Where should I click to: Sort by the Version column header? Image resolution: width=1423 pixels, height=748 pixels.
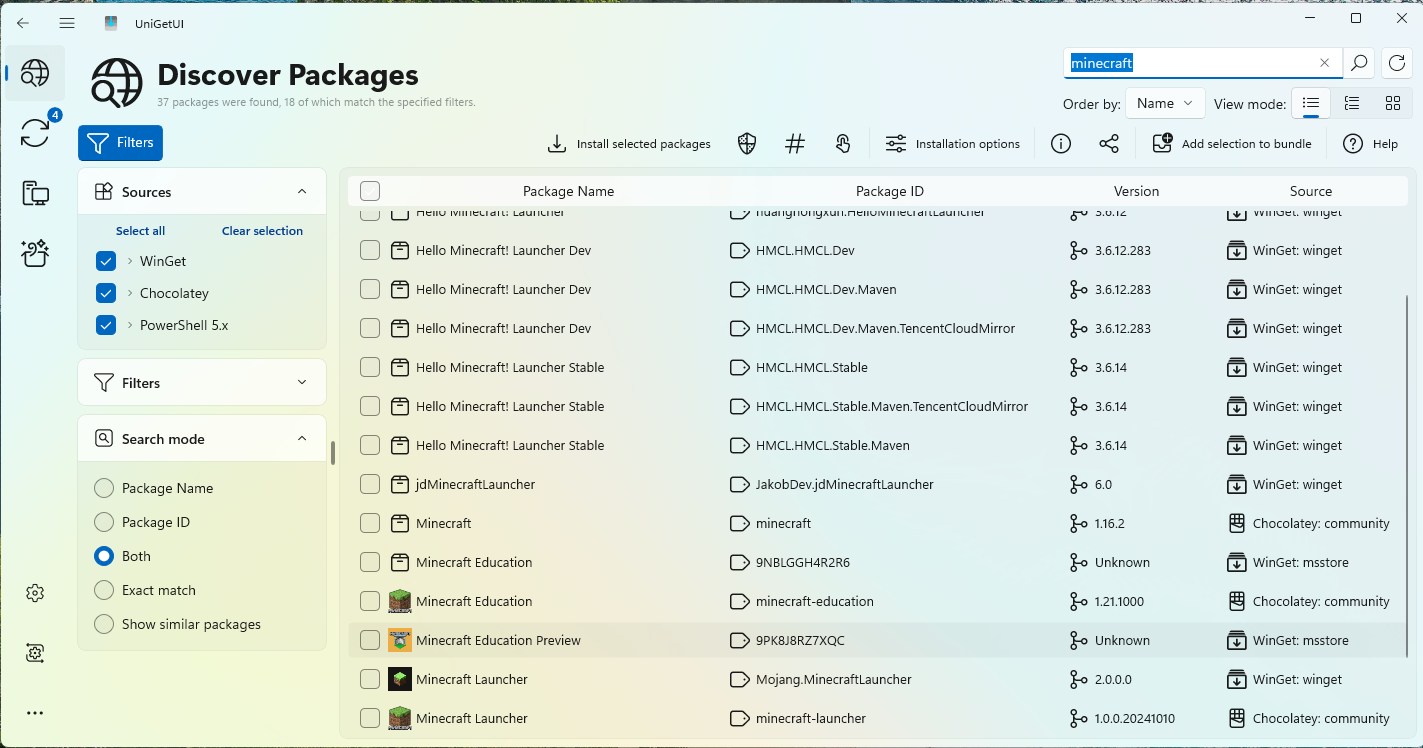(1137, 191)
